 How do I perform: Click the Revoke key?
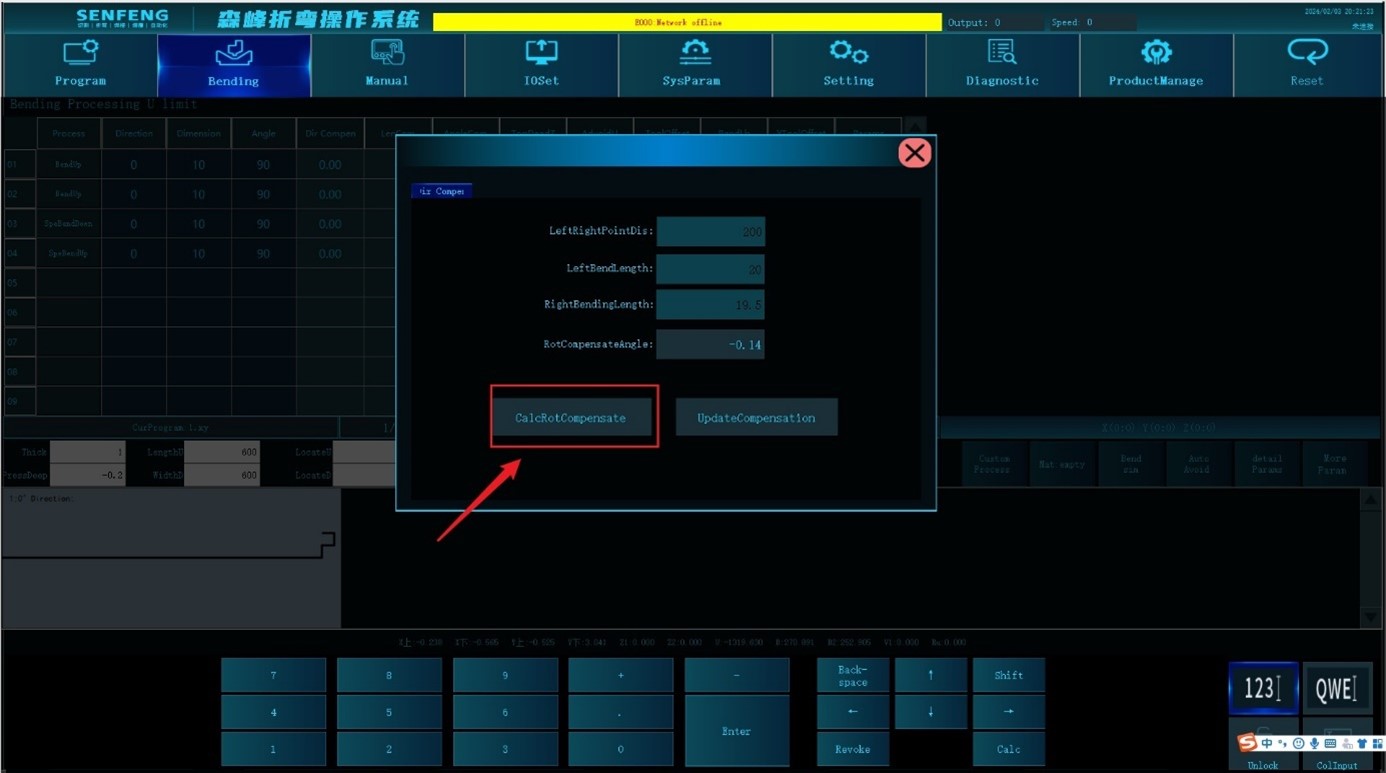tap(853, 749)
